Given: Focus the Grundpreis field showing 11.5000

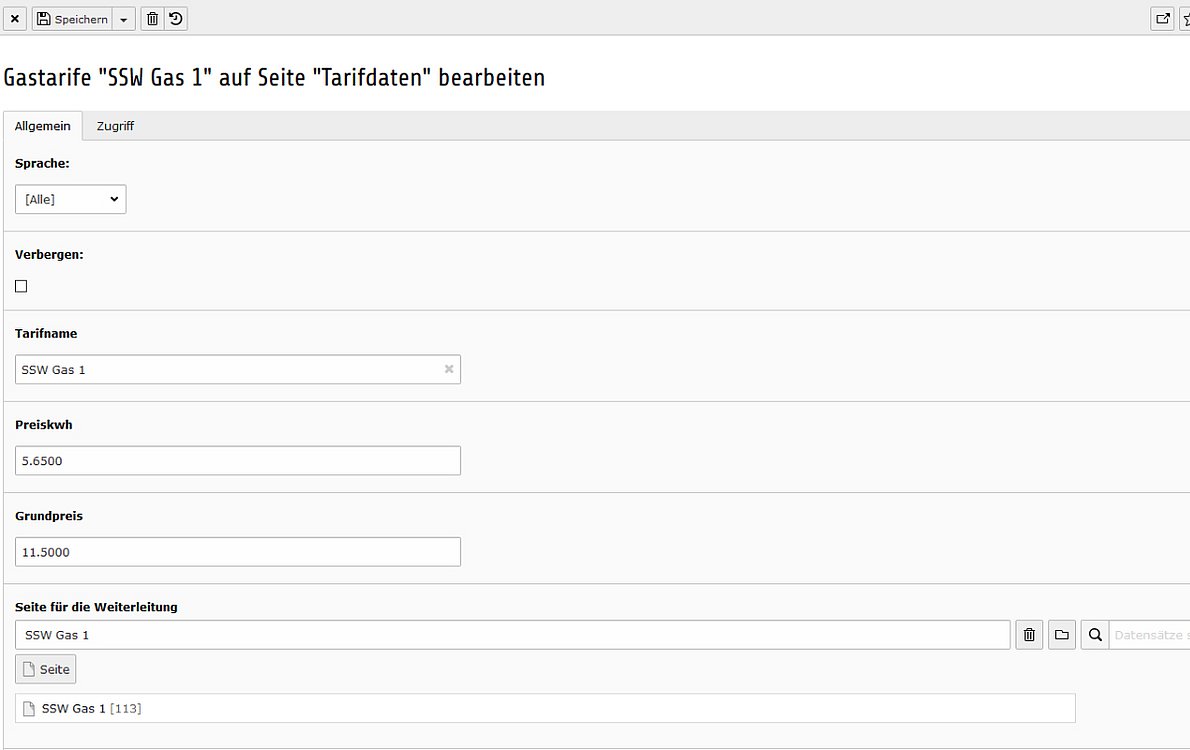Looking at the screenshot, I should pyautogui.click(x=238, y=552).
